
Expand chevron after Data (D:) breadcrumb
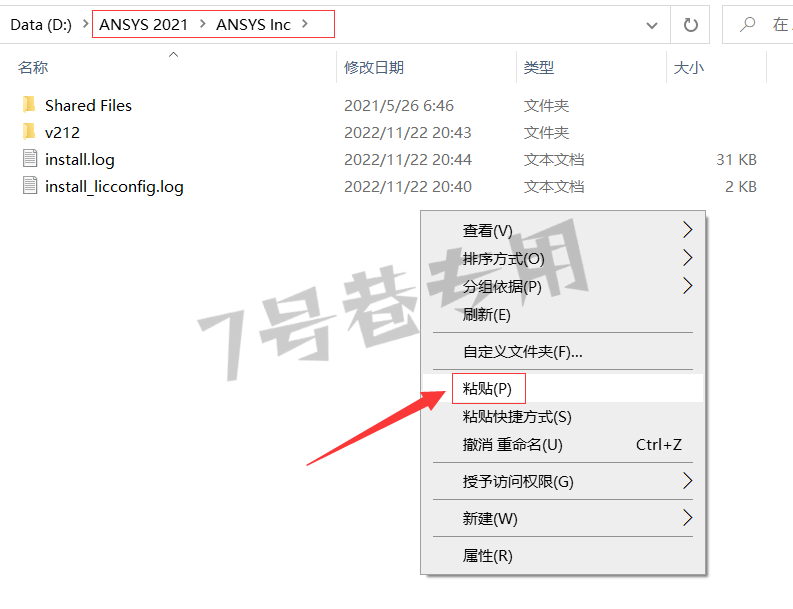click(85, 24)
